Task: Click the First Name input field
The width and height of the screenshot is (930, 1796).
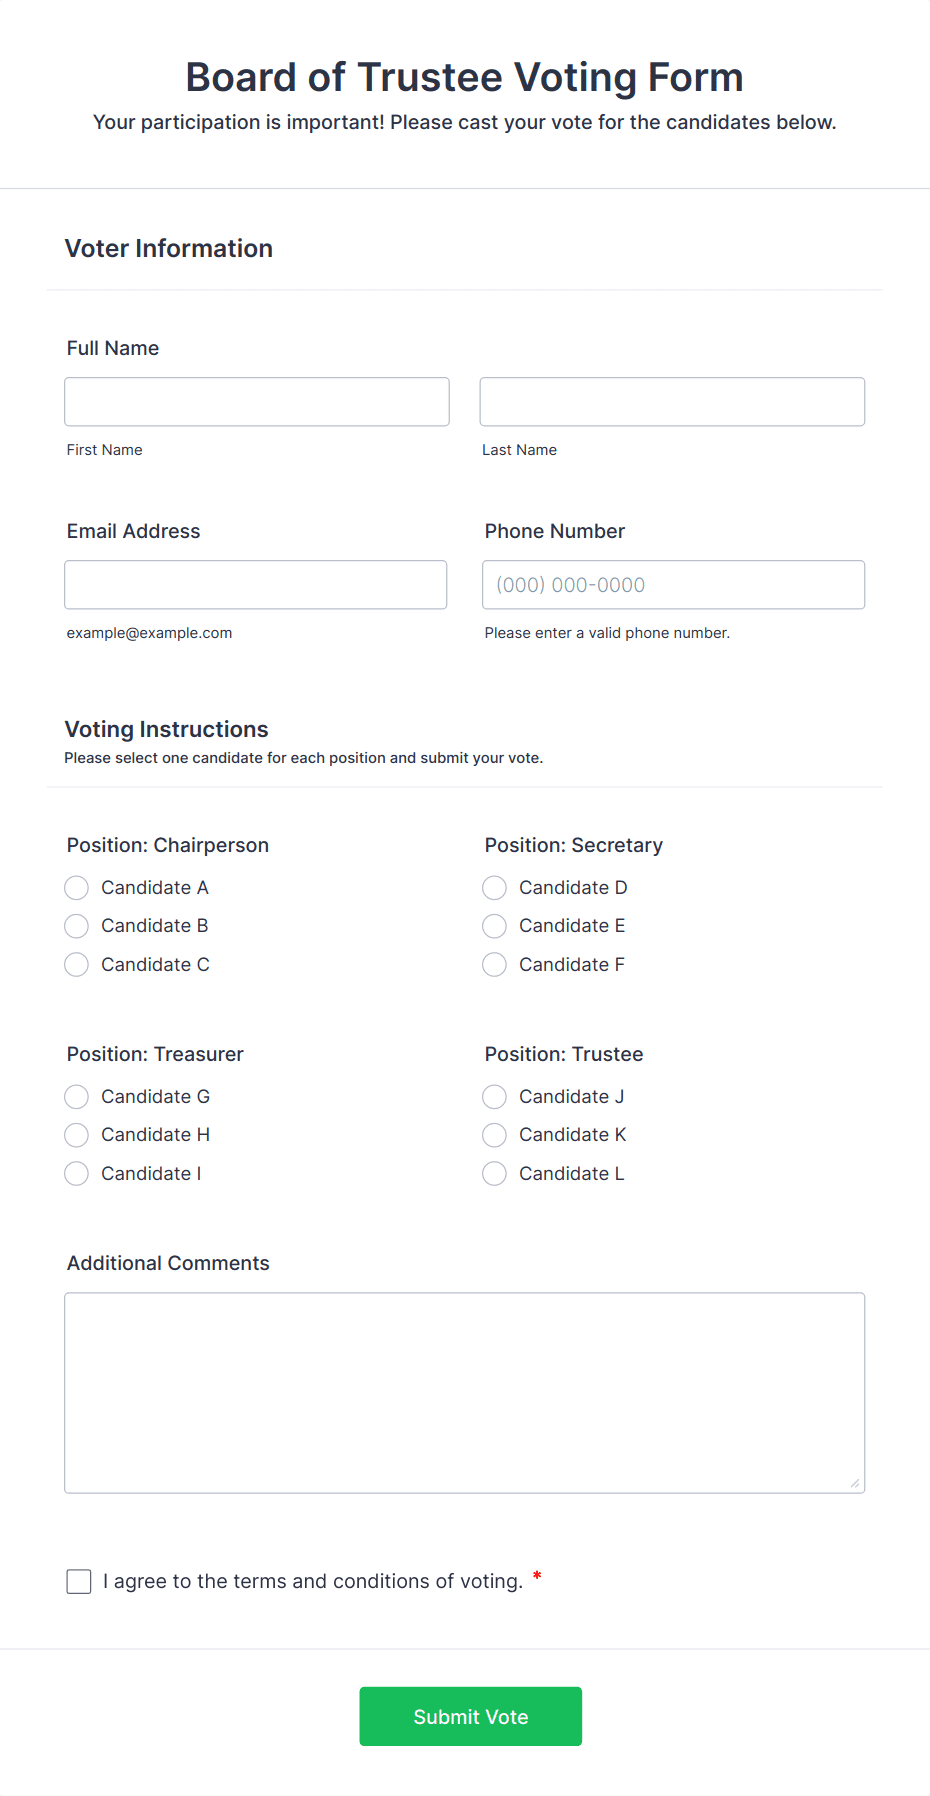Action: [256, 401]
